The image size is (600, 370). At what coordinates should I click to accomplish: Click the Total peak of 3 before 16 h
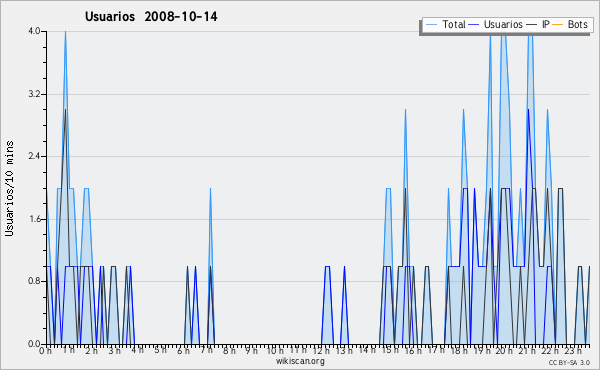coord(405,110)
